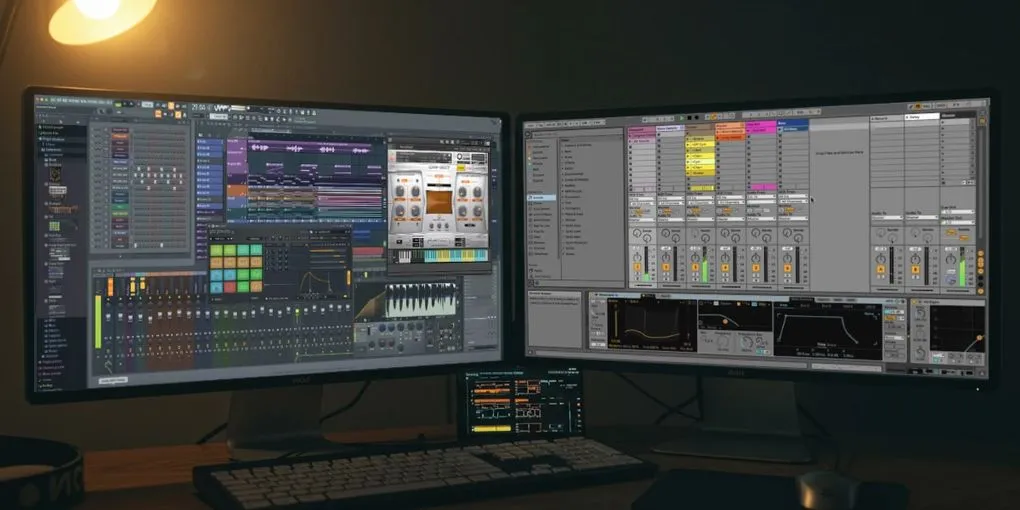
Task: Toggle the second Ableton track's activator button
Action: click(665, 267)
